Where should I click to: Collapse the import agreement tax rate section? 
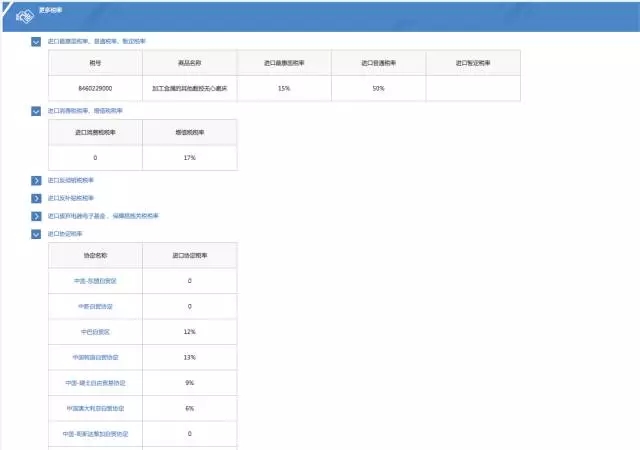[x=36, y=234]
